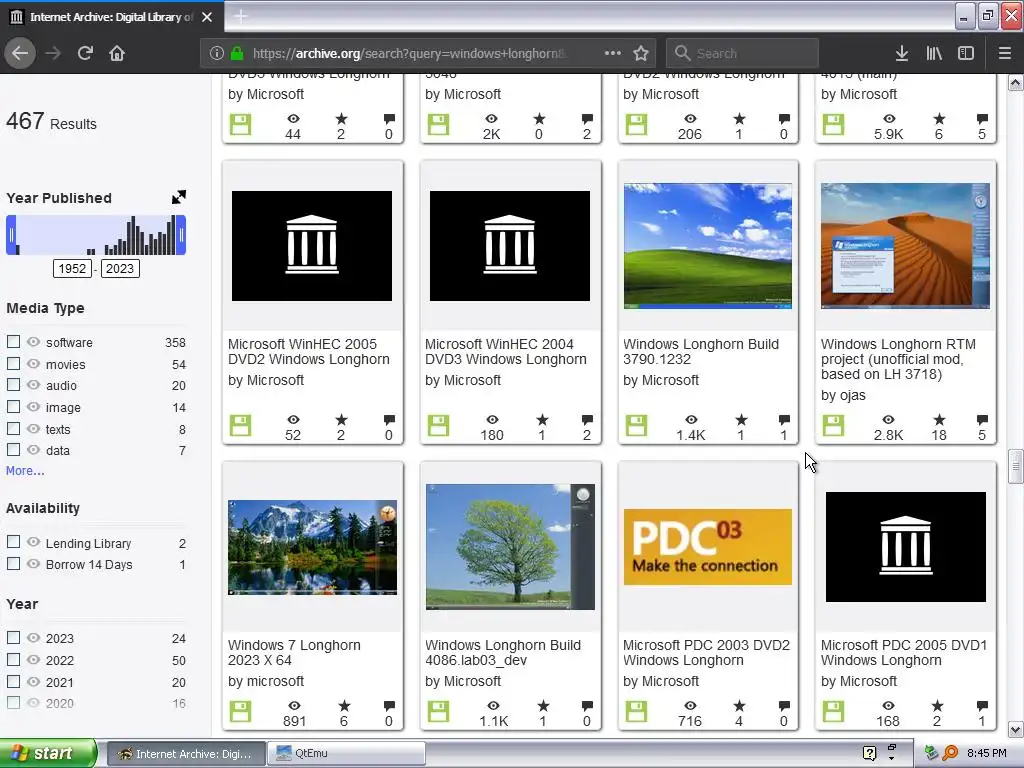Open the browser home page
1024x768 pixels.
pyautogui.click(x=117, y=53)
